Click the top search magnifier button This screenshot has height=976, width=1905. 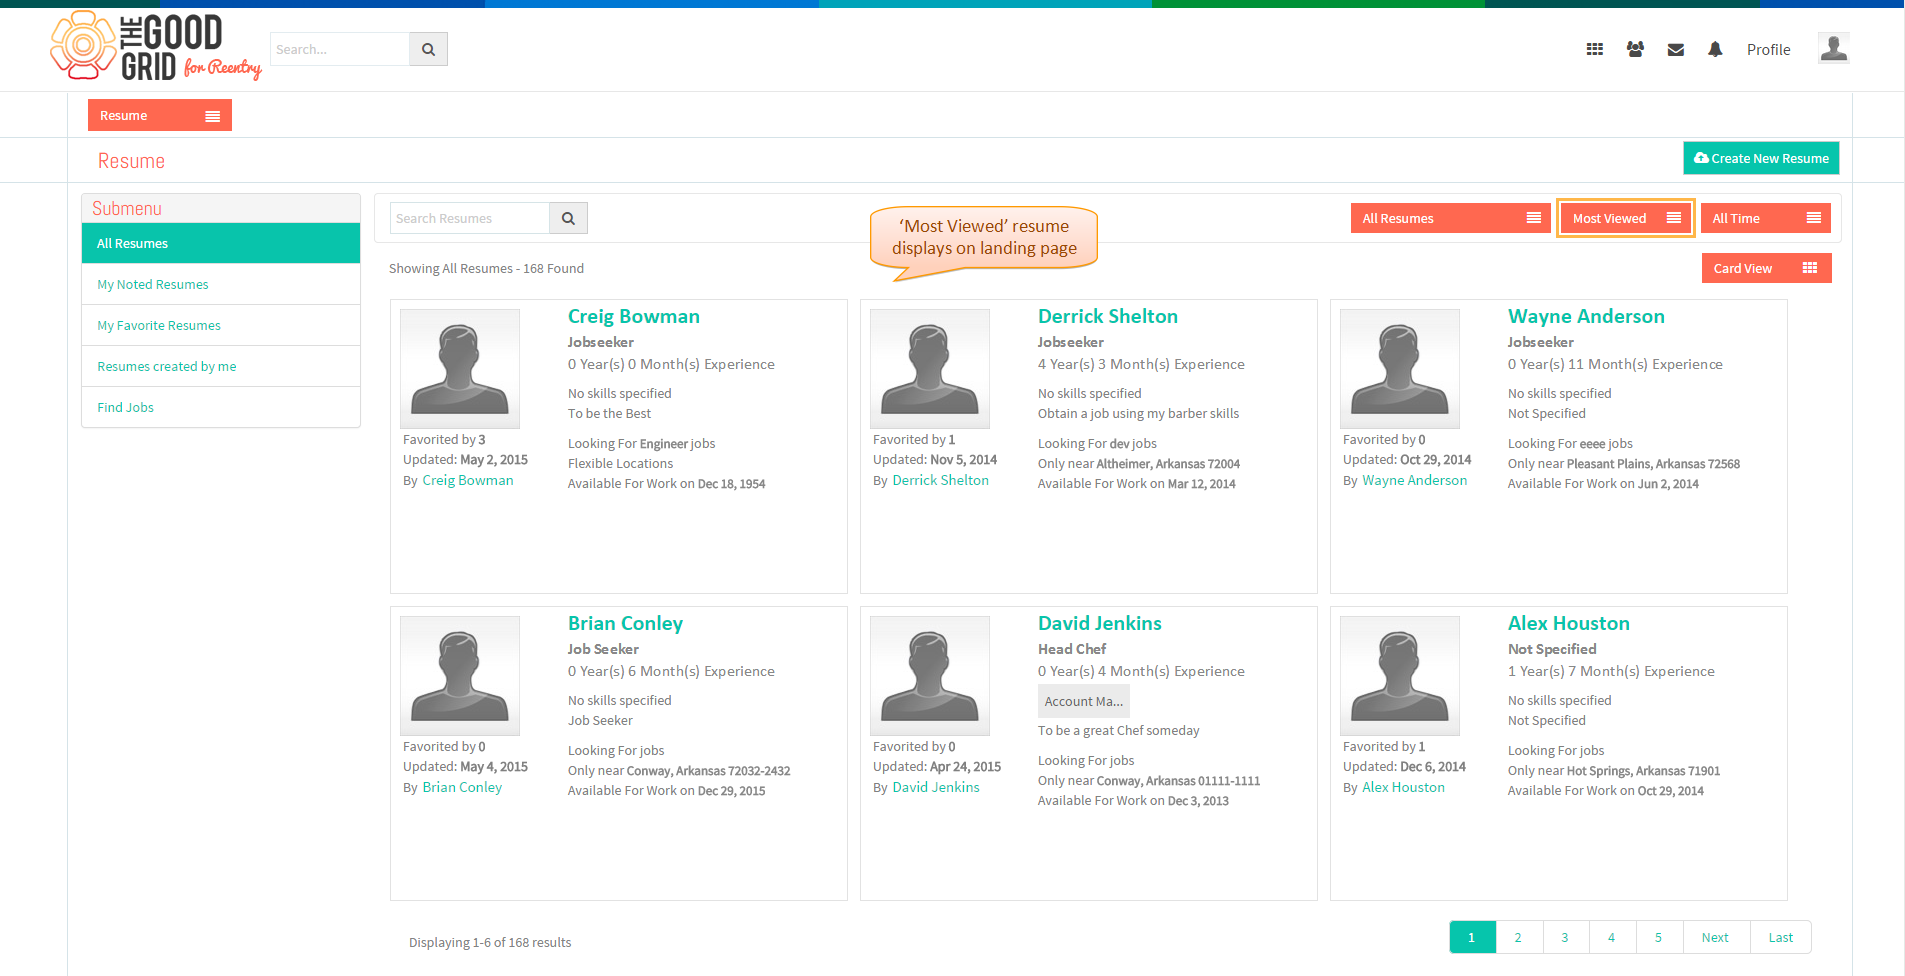point(428,49)
